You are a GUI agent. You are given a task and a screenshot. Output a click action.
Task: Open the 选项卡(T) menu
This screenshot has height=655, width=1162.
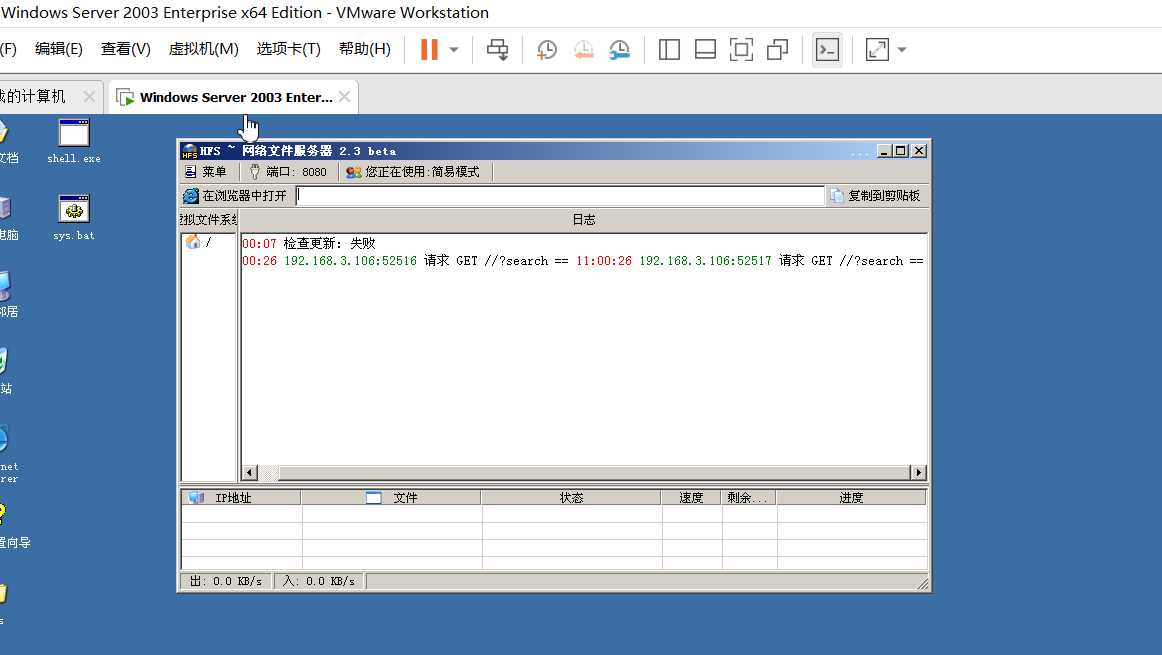[x=288, y=49]
